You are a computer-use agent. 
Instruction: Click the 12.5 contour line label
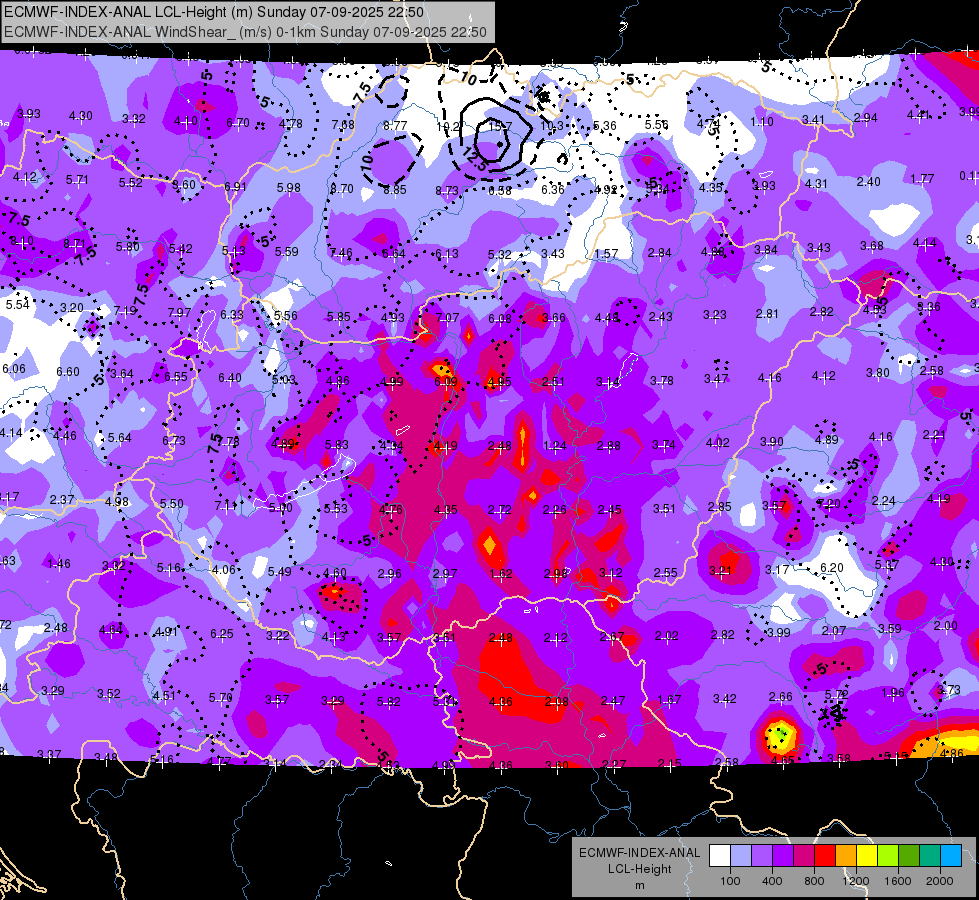(x=475, y=159)
